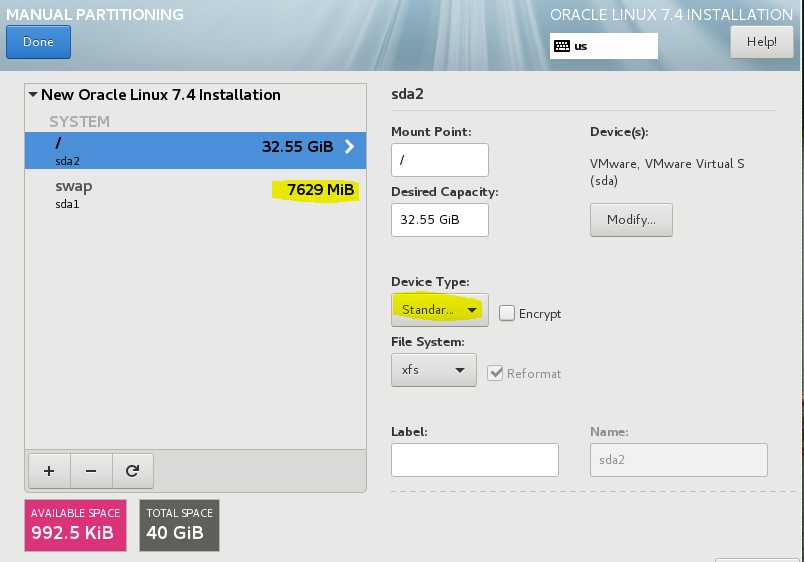804x562 pixels.
Task: Click the Mount Point input field
Action: (439, 160)
